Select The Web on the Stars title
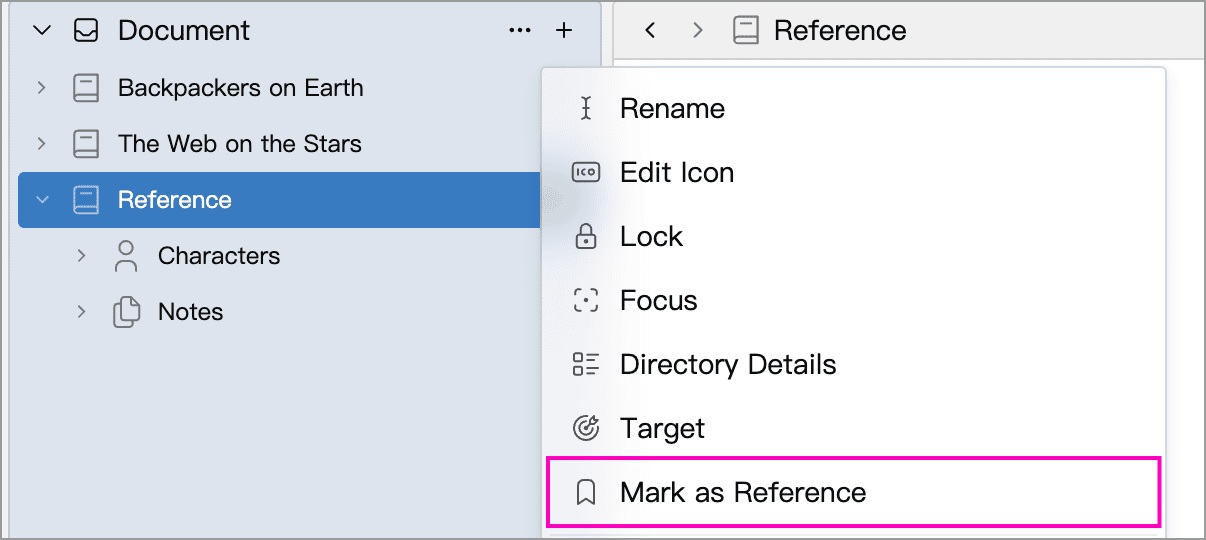This screenshot has height=540, width=1206. pyautogui.click(x=240, y=144)
